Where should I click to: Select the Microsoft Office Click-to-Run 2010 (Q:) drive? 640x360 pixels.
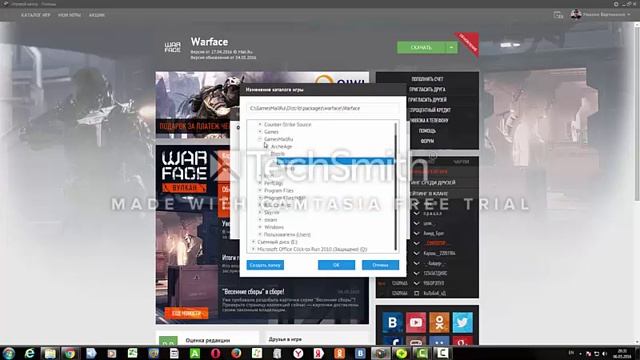312,249
